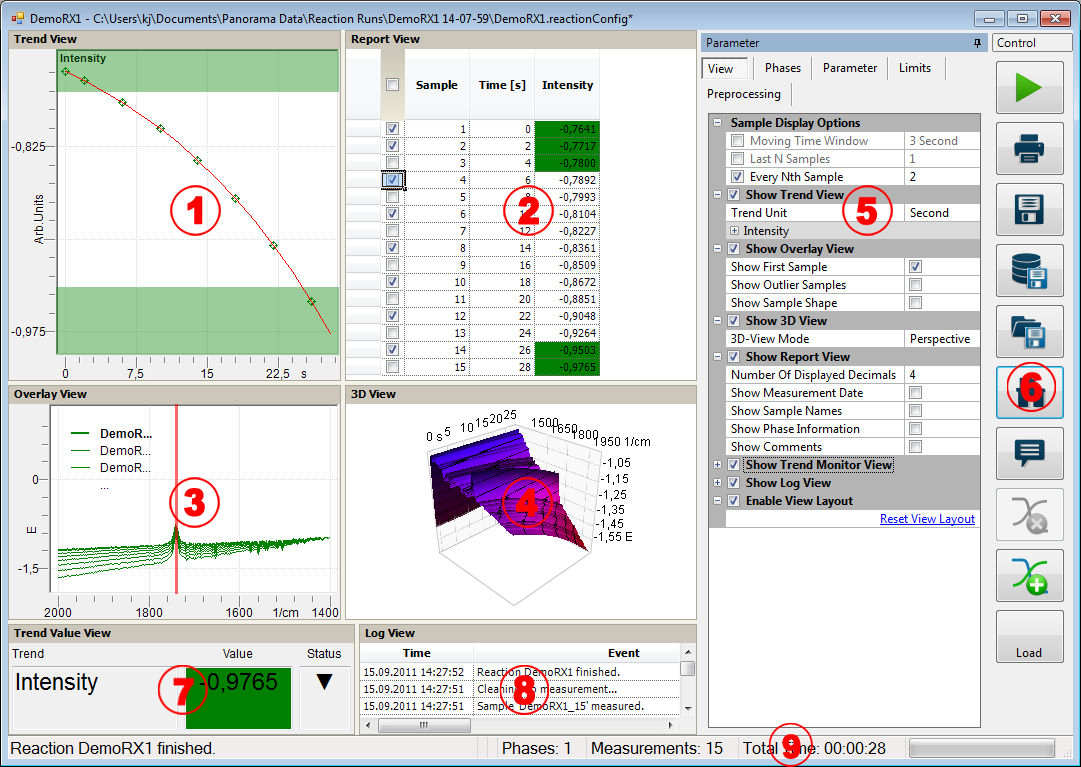Click the floppy disk save icon

1029,211
